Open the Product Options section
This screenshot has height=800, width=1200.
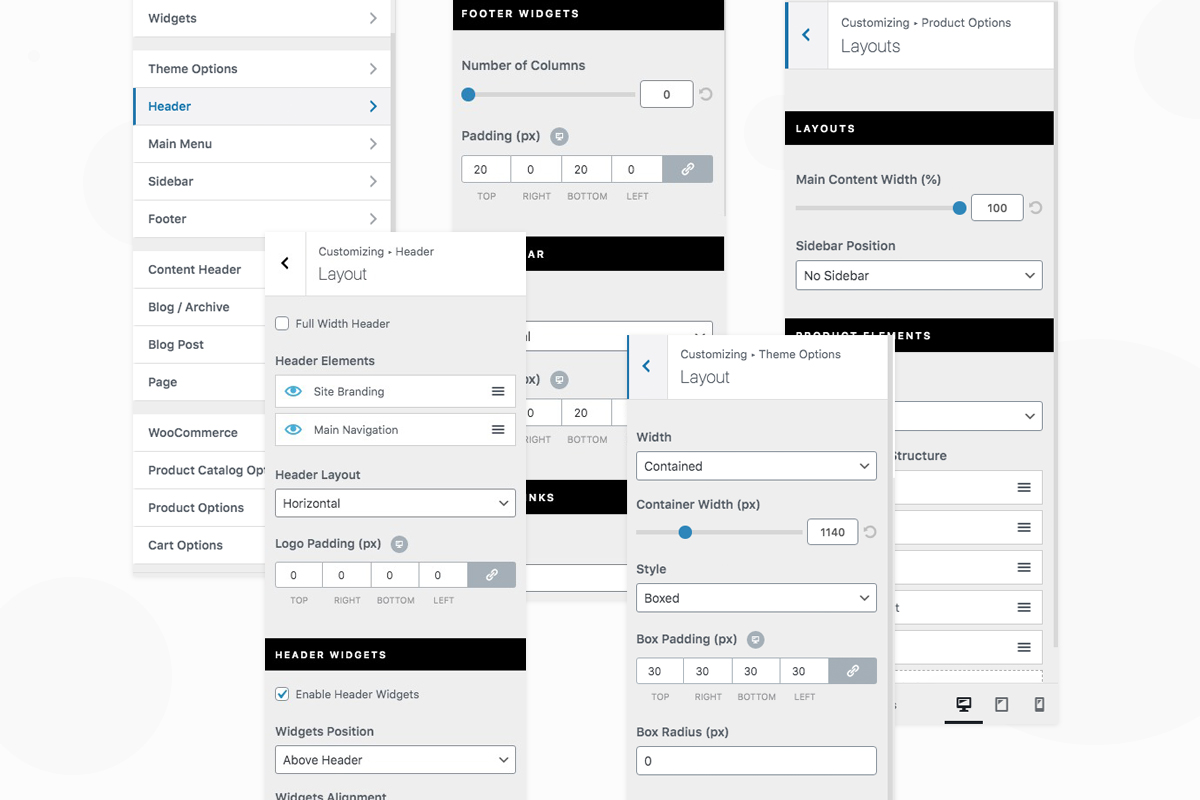click(199, 508)
